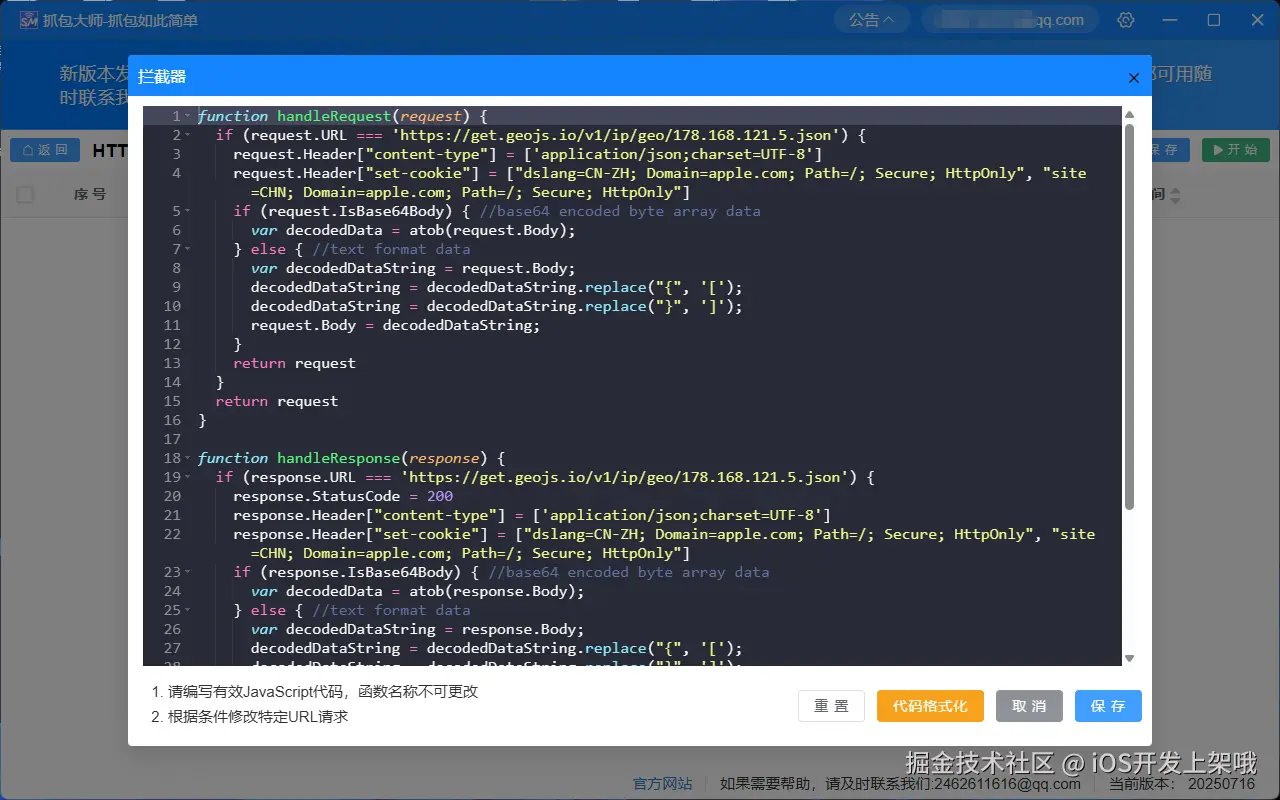Click the logged-in qq.com account label
Screen dimensions: 1280x800
click(x=1009, y=20)
